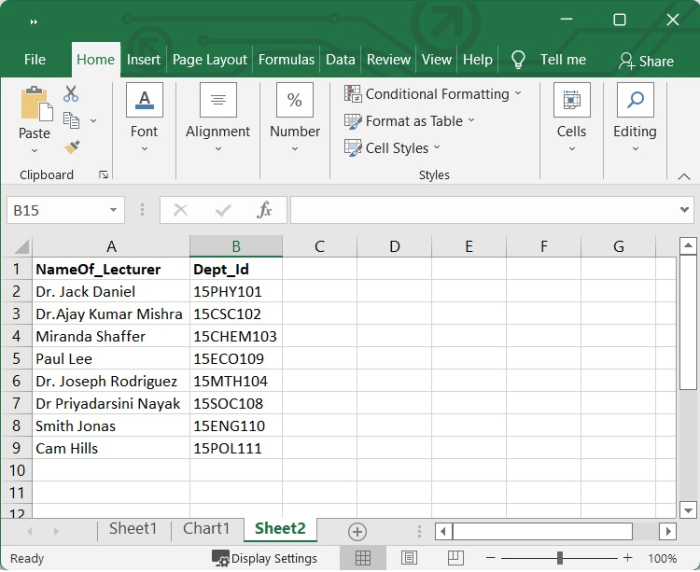Click the Paste clipboard icon
Image resolution: width=700 pixels, height=572 pixels.
click(34, 105)
